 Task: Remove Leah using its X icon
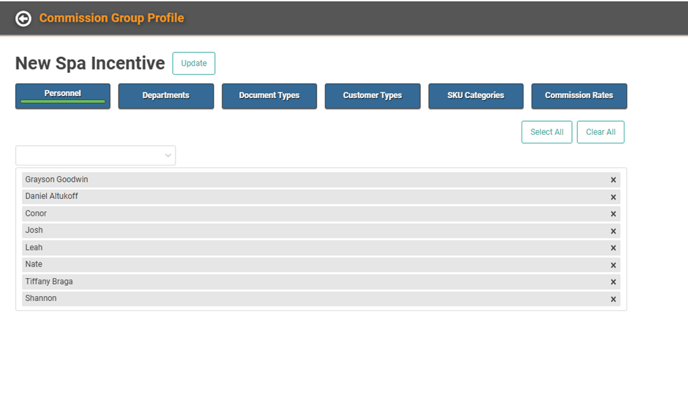[613, 248]
